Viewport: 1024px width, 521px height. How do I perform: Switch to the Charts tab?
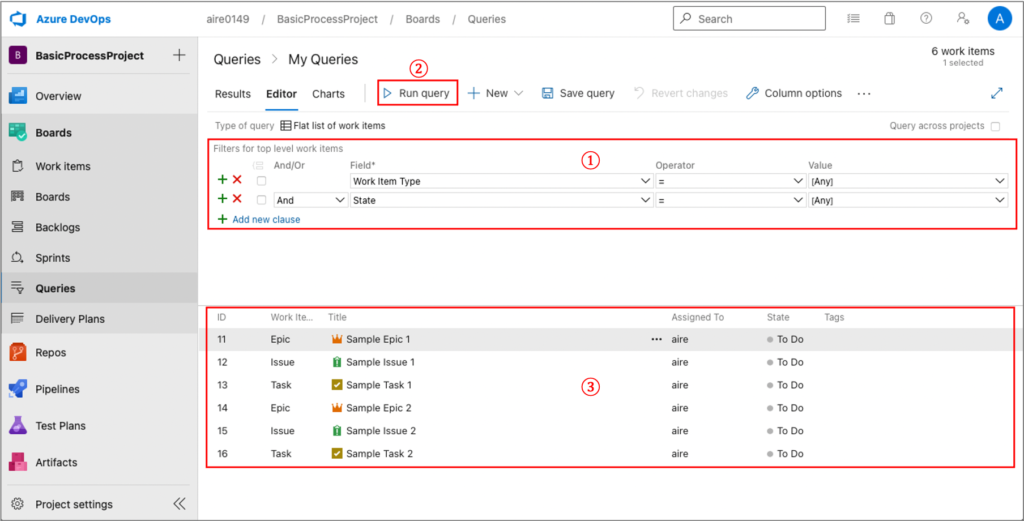[328, 93]
